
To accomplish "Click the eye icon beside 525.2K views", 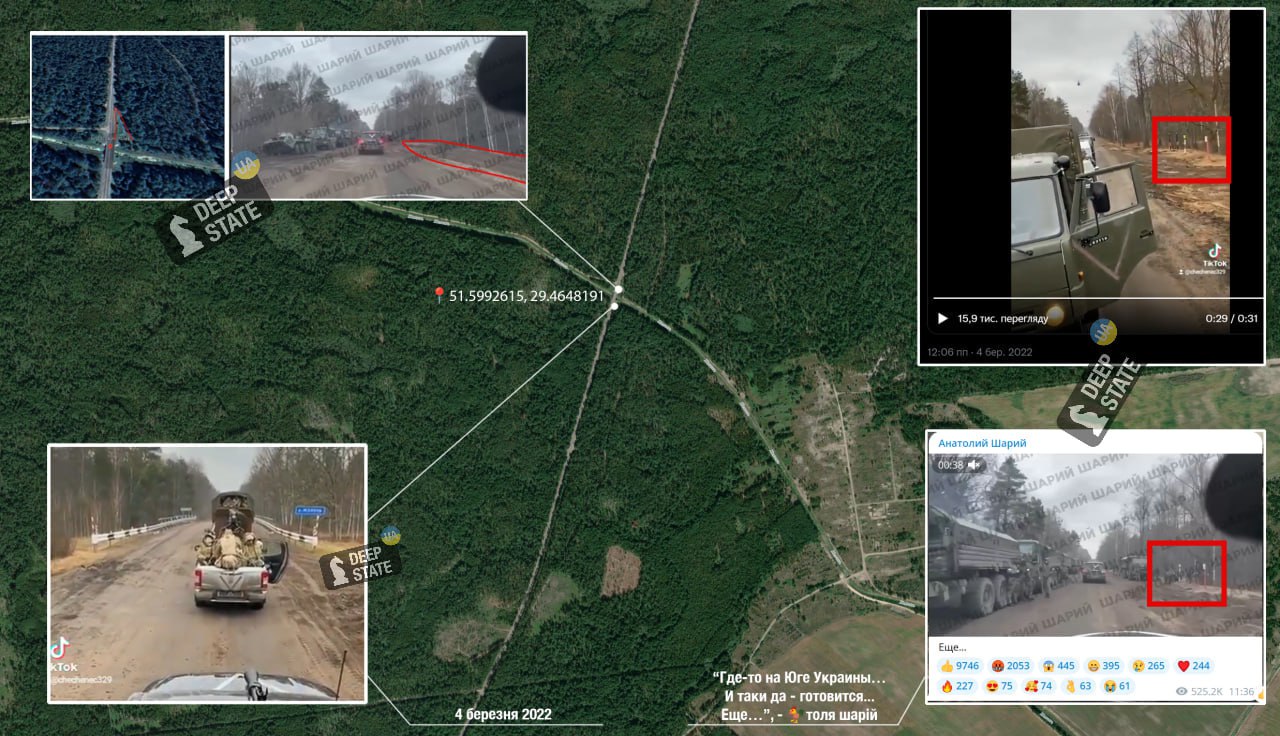I will tap(1181, 691).
